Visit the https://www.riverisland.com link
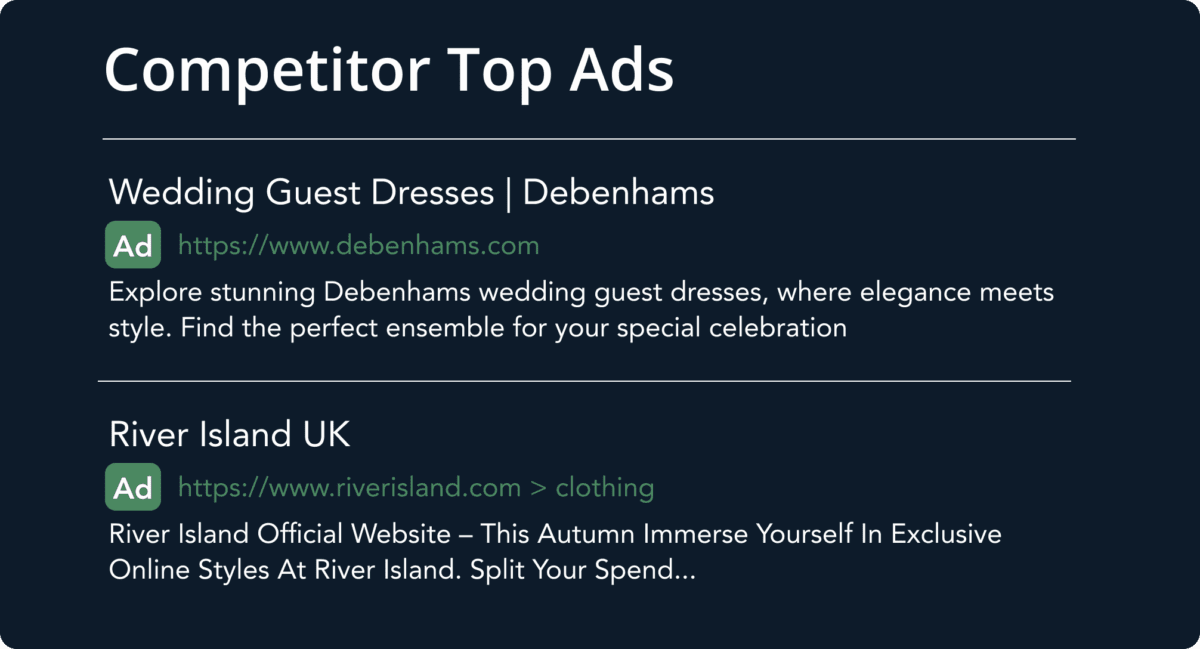The image size is (1200, 649). pyautogui.click(x=349, y=488)
